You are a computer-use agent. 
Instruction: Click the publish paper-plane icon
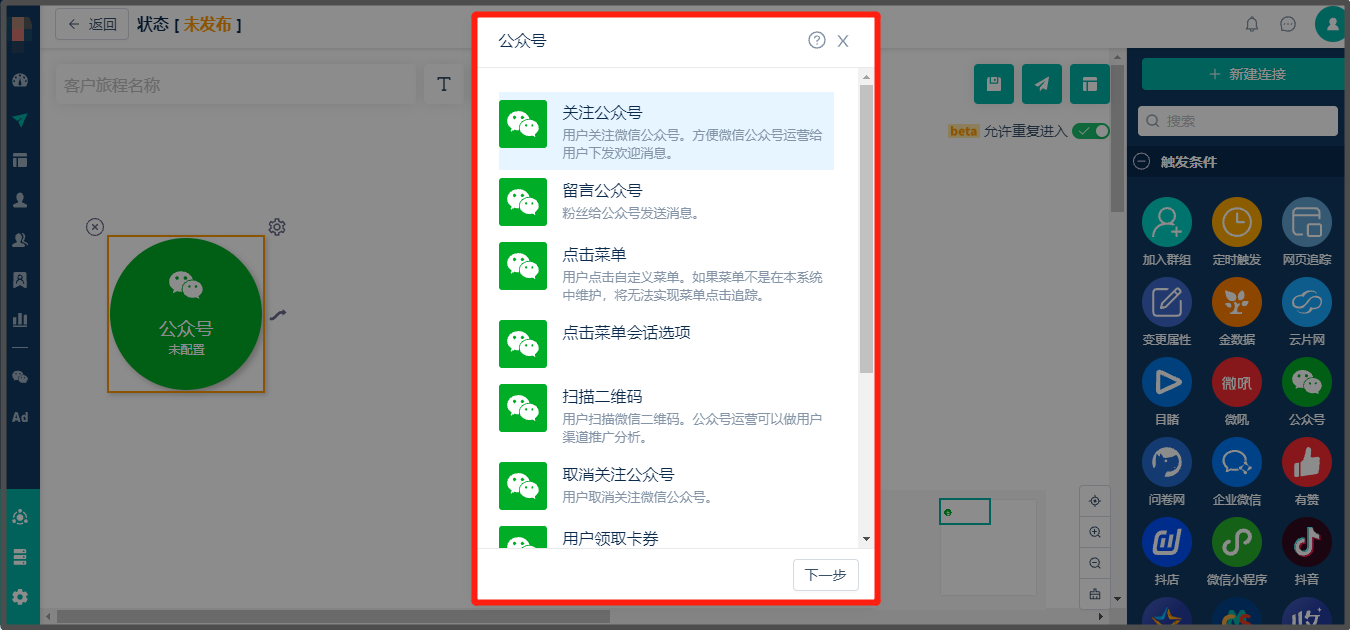[x=1041, y=84]
